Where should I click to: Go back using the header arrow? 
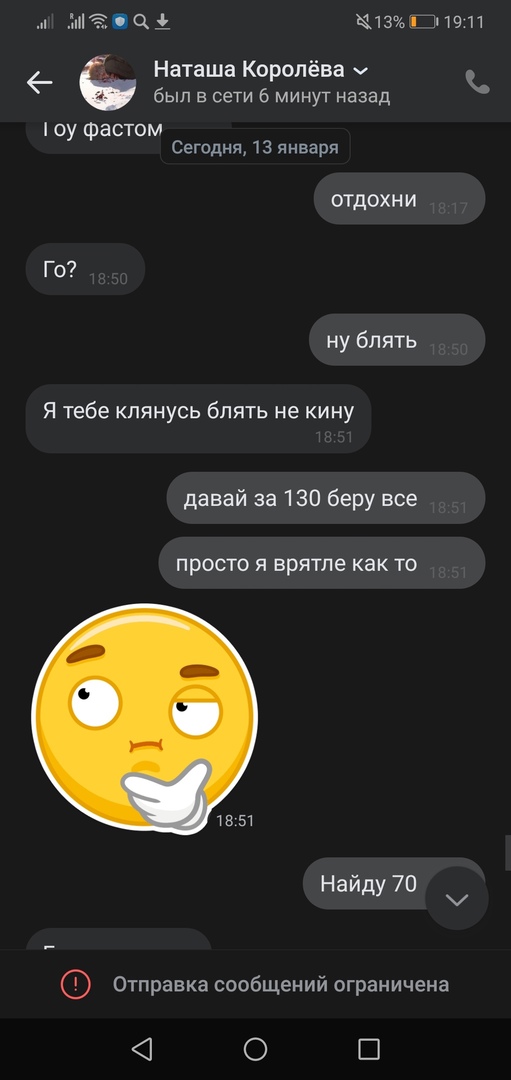coord(39,83)
